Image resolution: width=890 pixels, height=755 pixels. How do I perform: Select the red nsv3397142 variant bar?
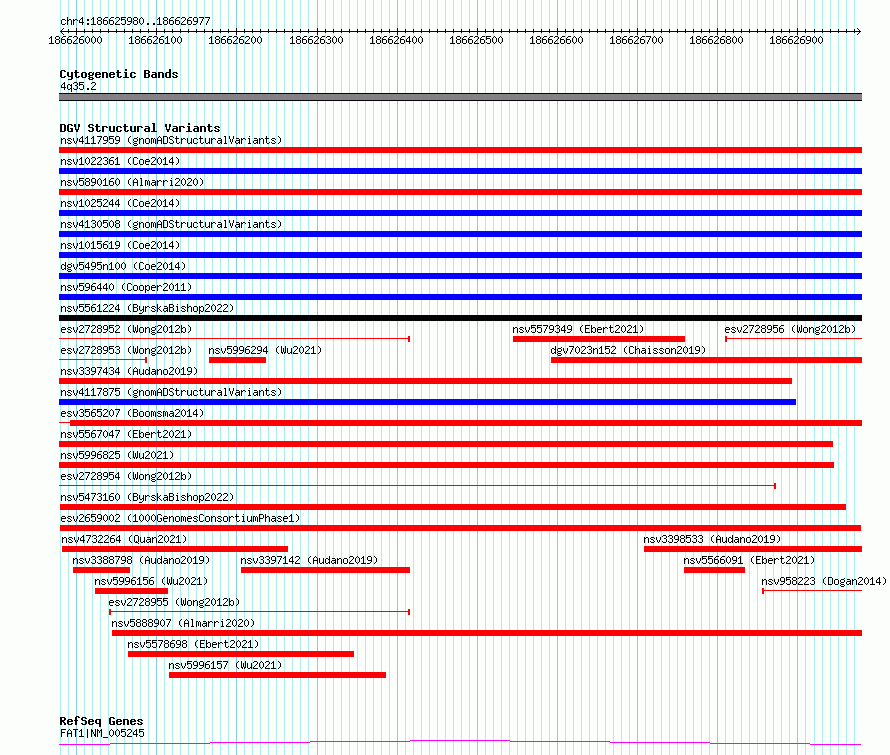click(325, 570)
